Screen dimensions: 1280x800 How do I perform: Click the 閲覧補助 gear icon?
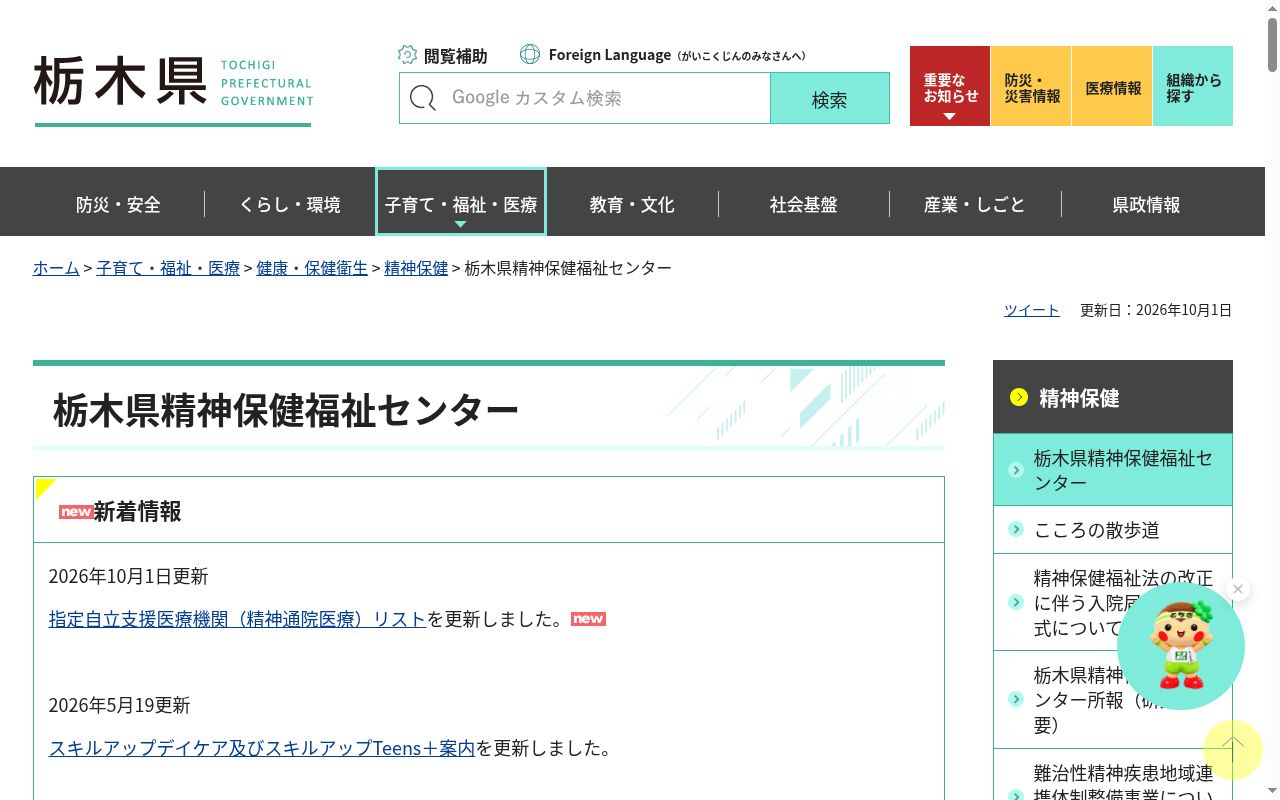[407, 55]
